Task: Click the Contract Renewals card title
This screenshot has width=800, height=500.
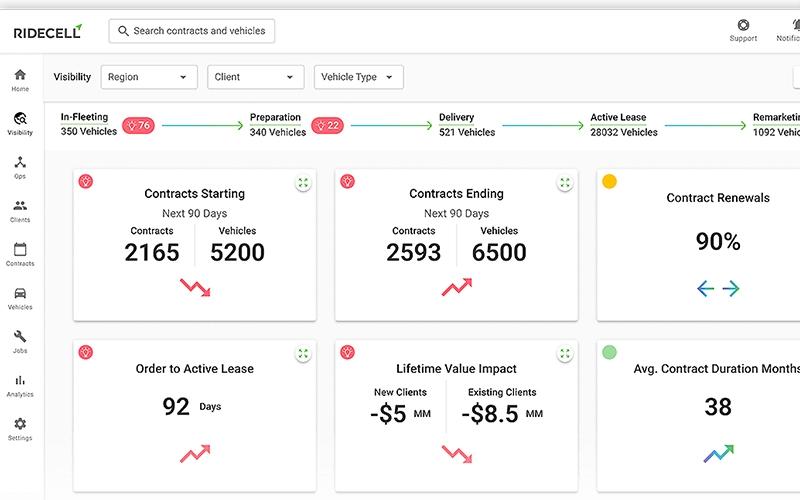Action: (x=718, y=198)
